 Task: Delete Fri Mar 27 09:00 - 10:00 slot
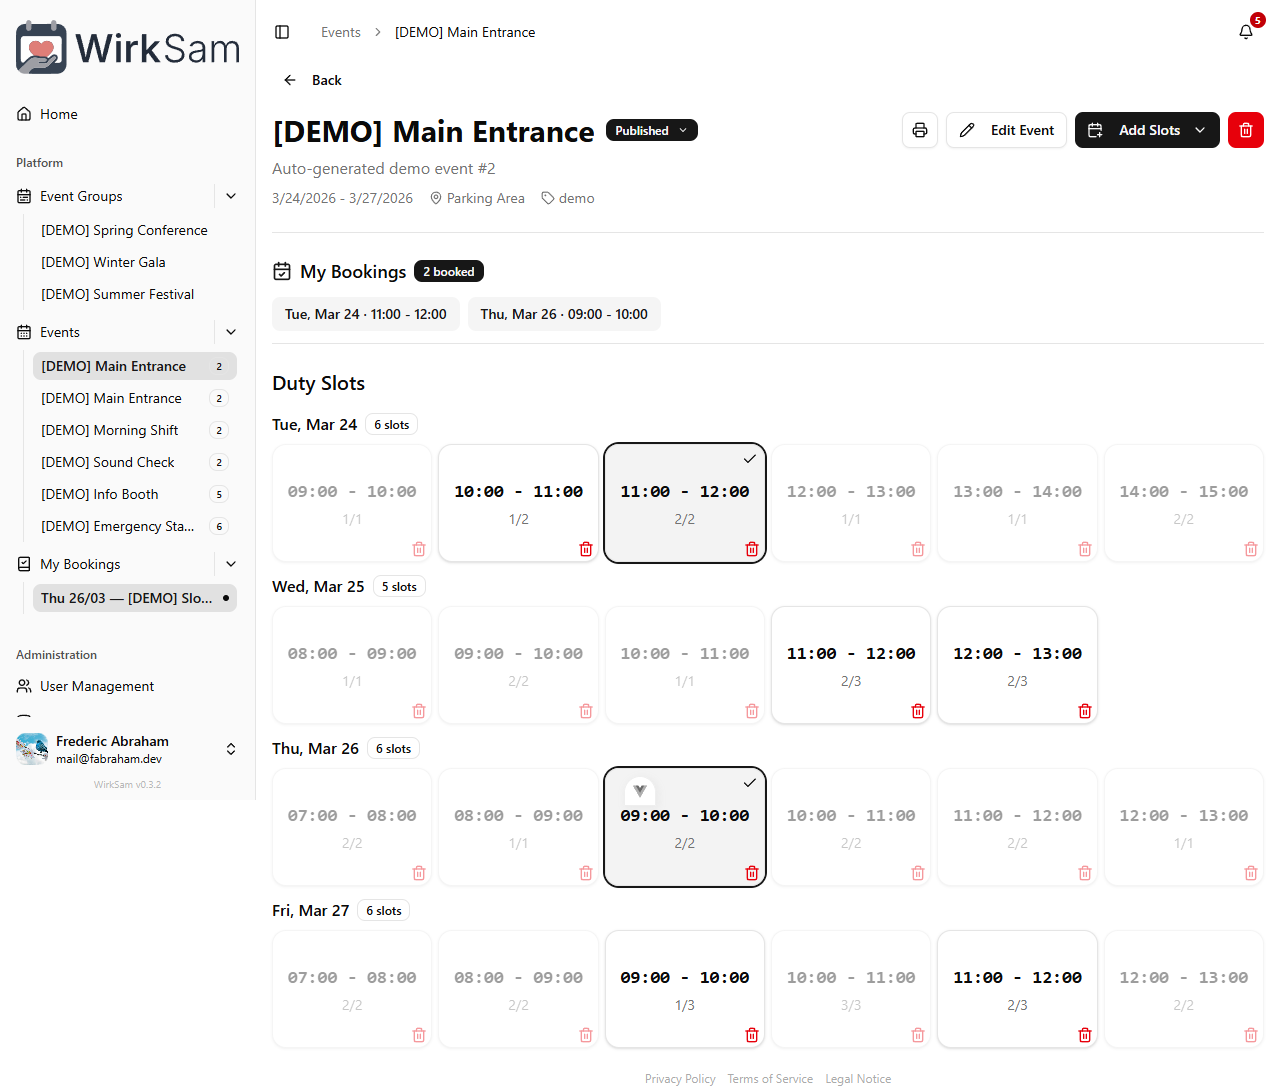tap(752, 1035)
